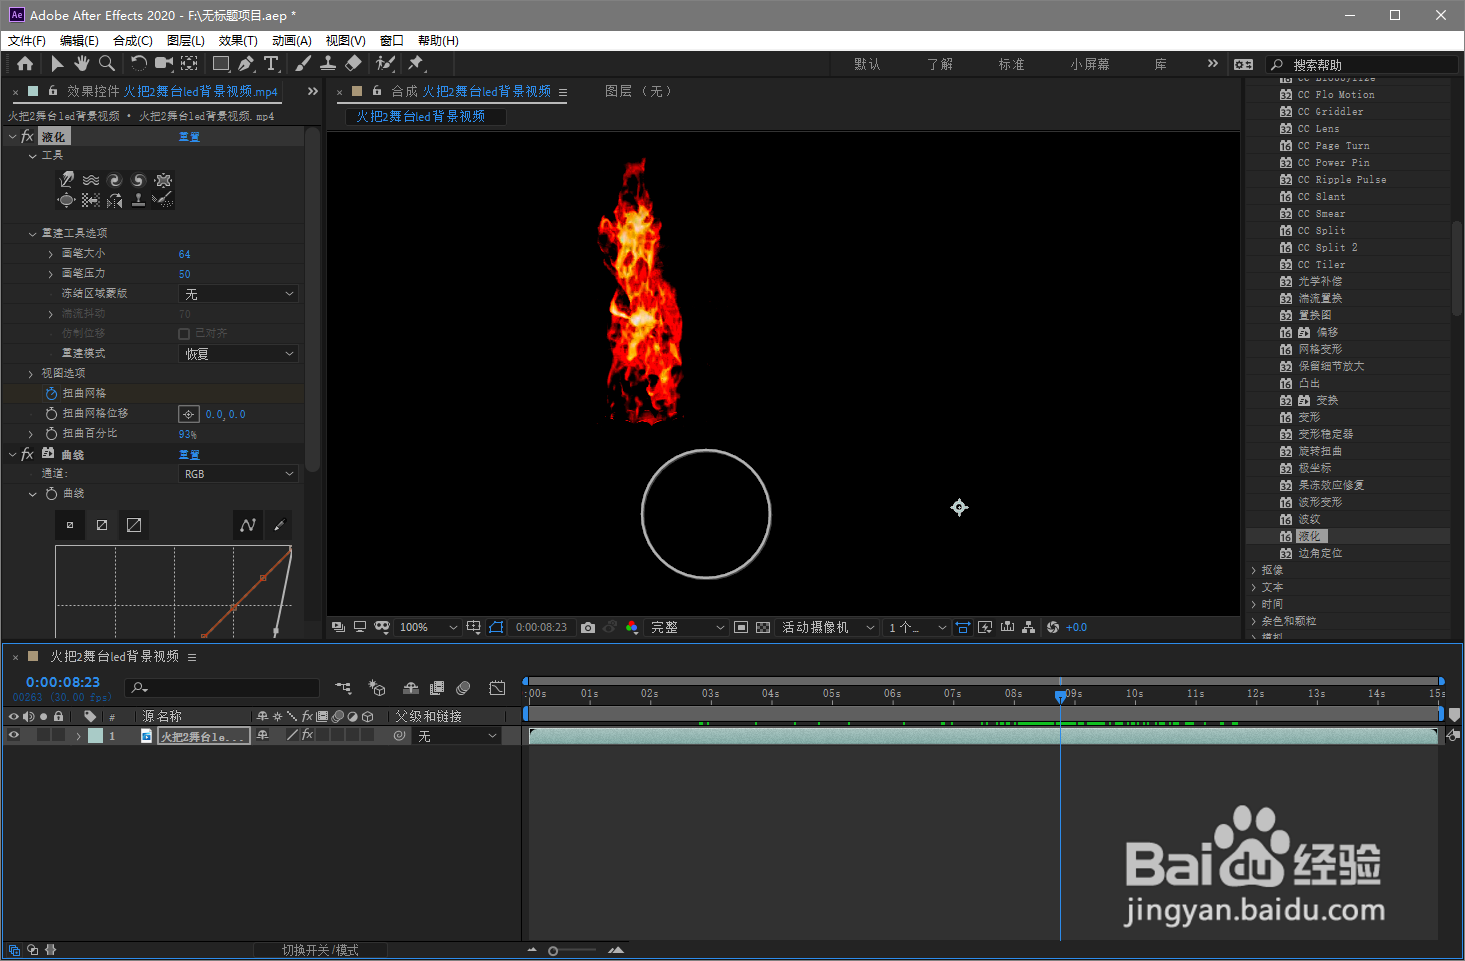Click 切换开关/模式 at the timeline bottom

click(x=320, y=950)
